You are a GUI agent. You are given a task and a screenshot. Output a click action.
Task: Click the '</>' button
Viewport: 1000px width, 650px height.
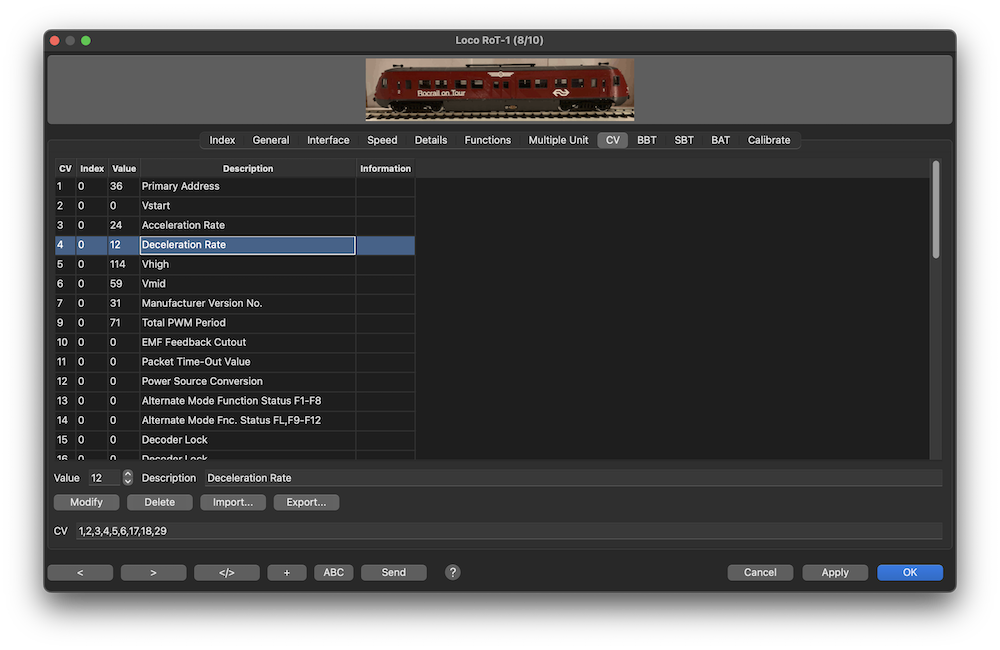(x=226, y=572)
